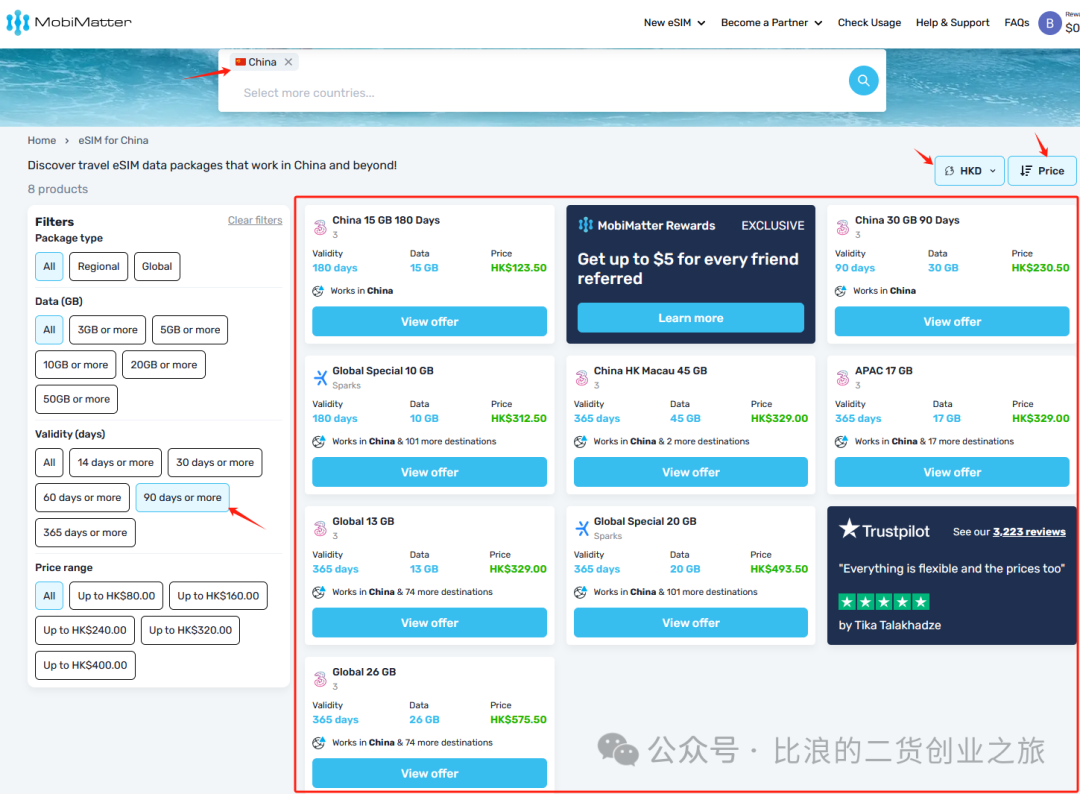The width and height of the screenshot is (1080, 794).
Task: Open the FAQs page
Action: [1017, 23]
